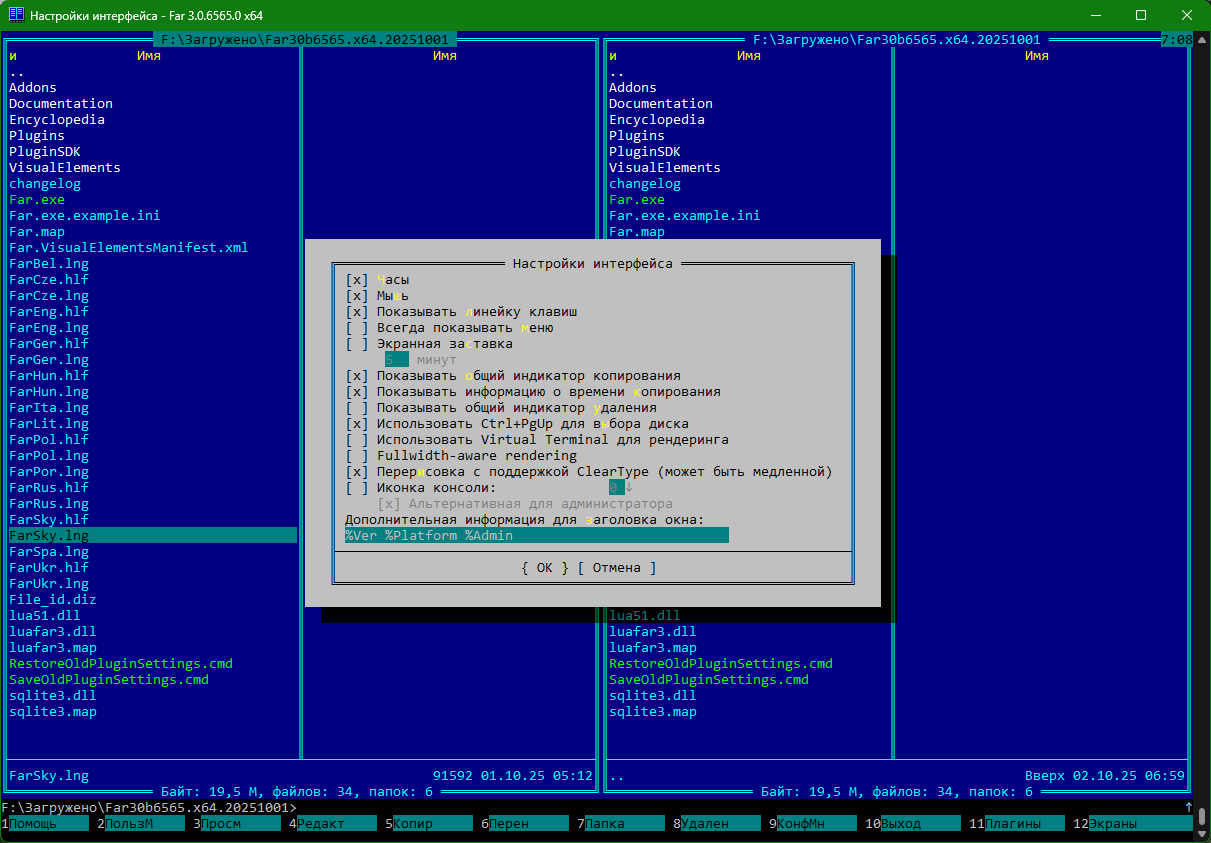Click the Far Manager title bar icon
This screenshot has height=843, width=1211.
click(x=16, y=15)
